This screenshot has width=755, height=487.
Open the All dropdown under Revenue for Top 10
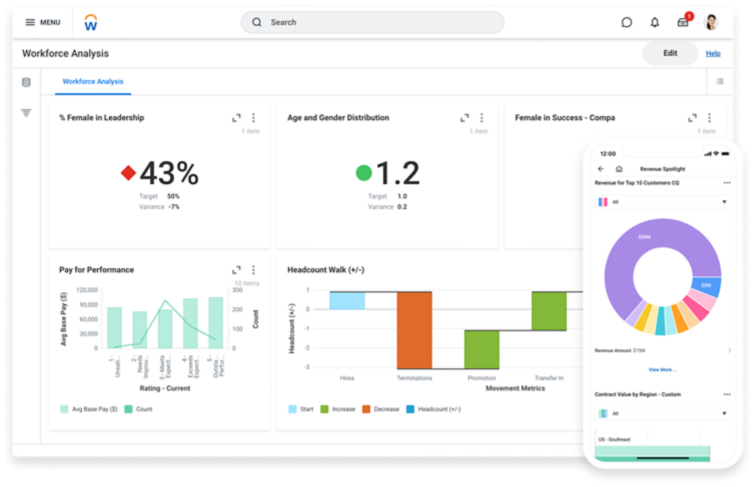tap(663, 202)
